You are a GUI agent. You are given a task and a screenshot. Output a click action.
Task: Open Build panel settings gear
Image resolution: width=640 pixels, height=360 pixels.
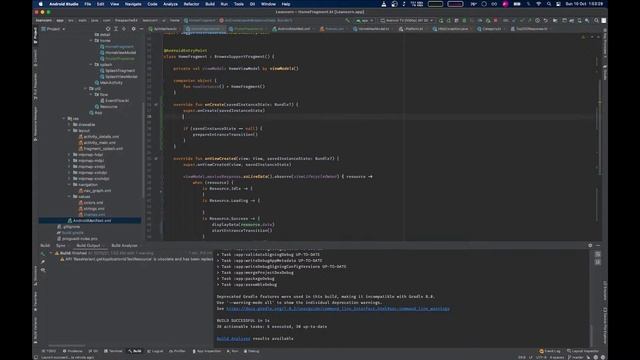coord(590,245)
